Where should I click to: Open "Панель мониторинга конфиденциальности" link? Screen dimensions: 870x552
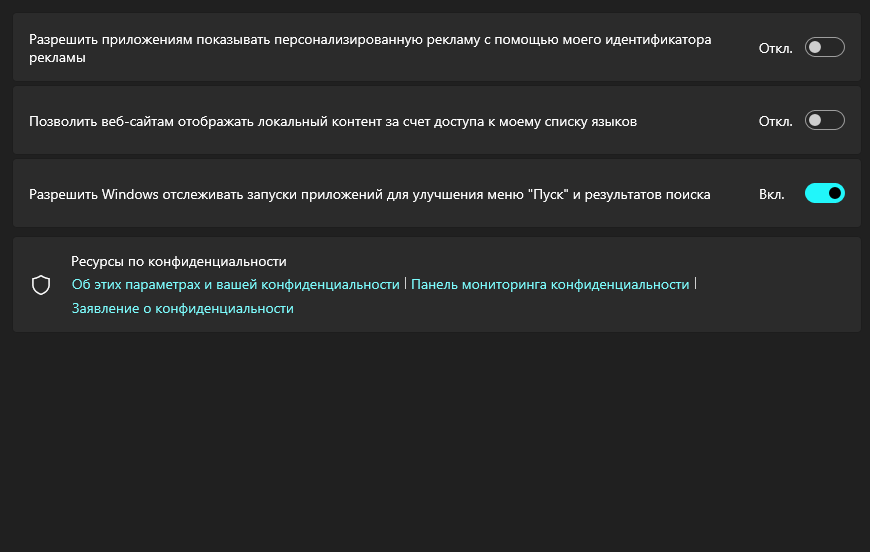[x=550, y=284]
